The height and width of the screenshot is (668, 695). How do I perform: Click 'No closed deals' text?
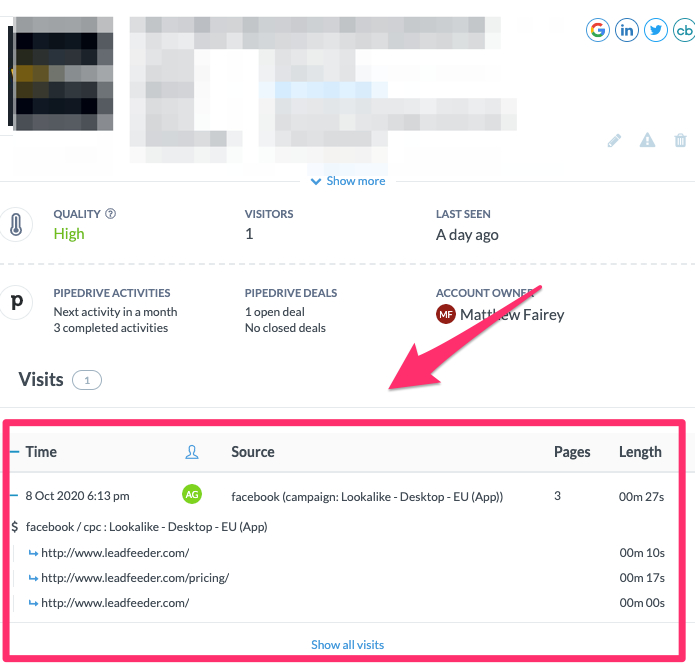coord(285,328)
